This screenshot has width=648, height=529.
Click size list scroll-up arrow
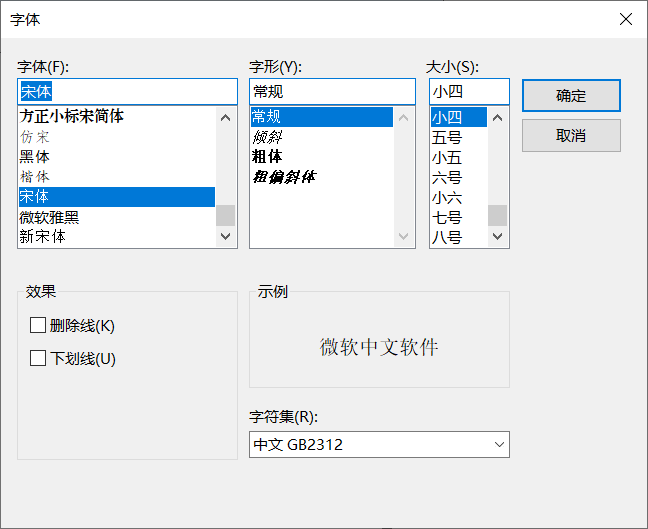coord(498,118)
